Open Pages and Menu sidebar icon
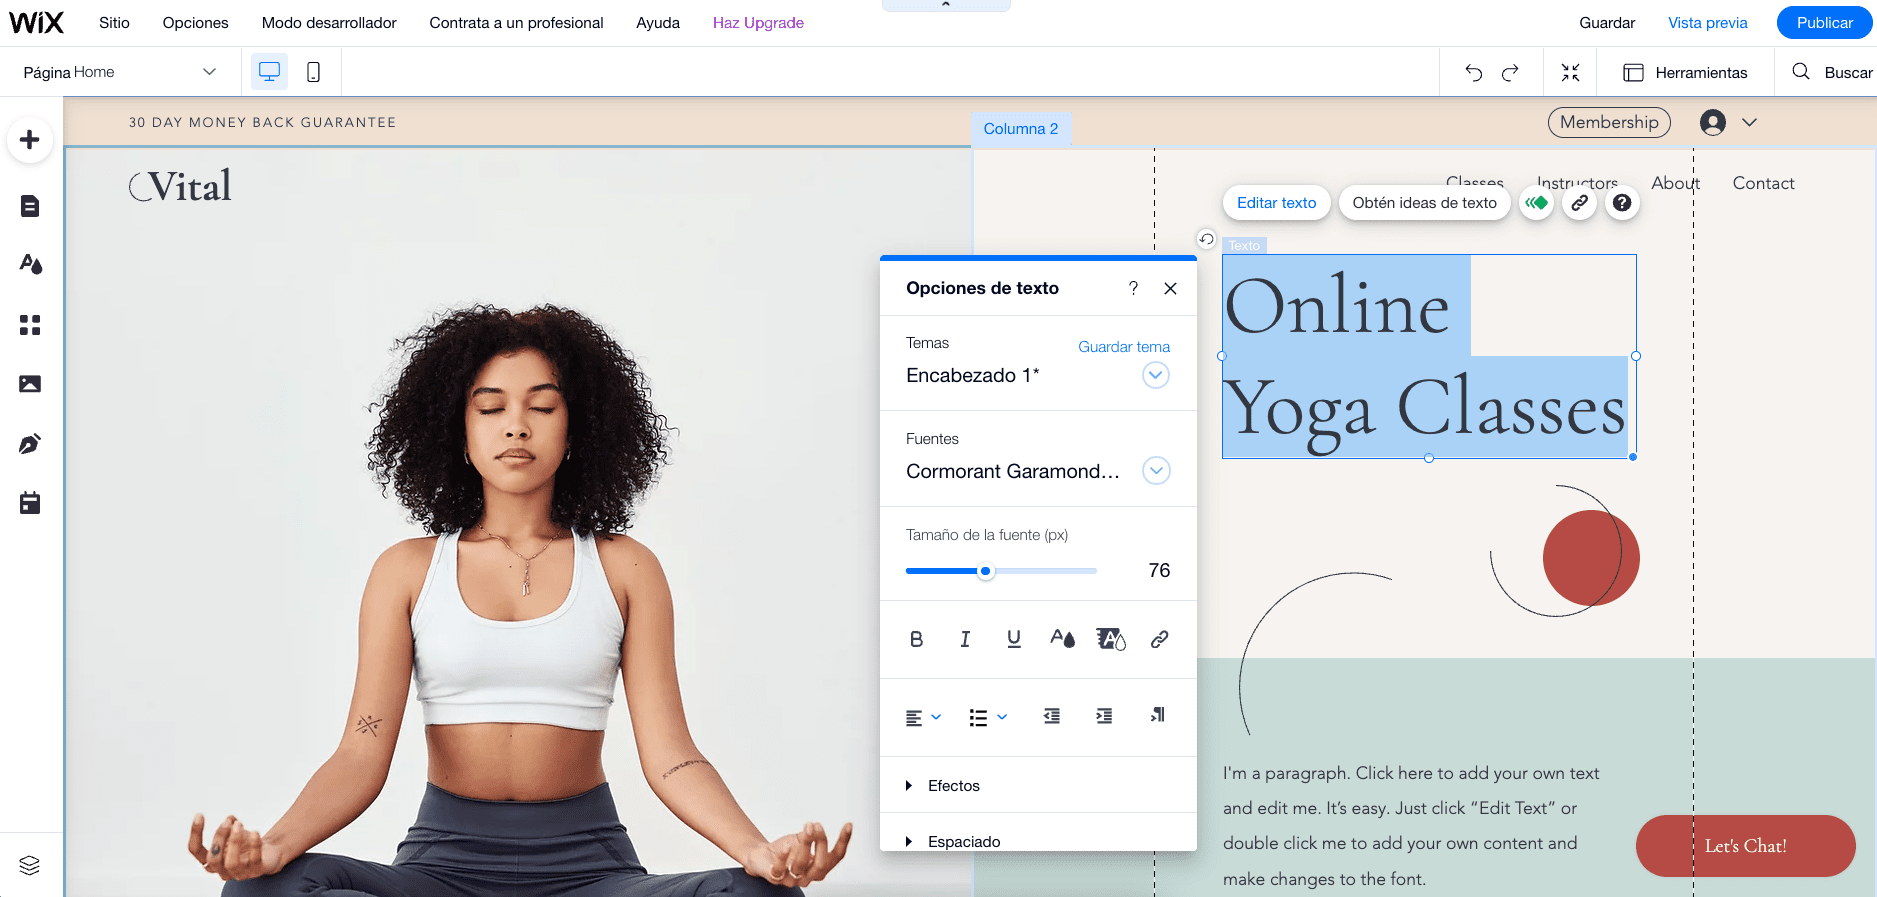This screenshot has height=897, width=1877. 30,206
